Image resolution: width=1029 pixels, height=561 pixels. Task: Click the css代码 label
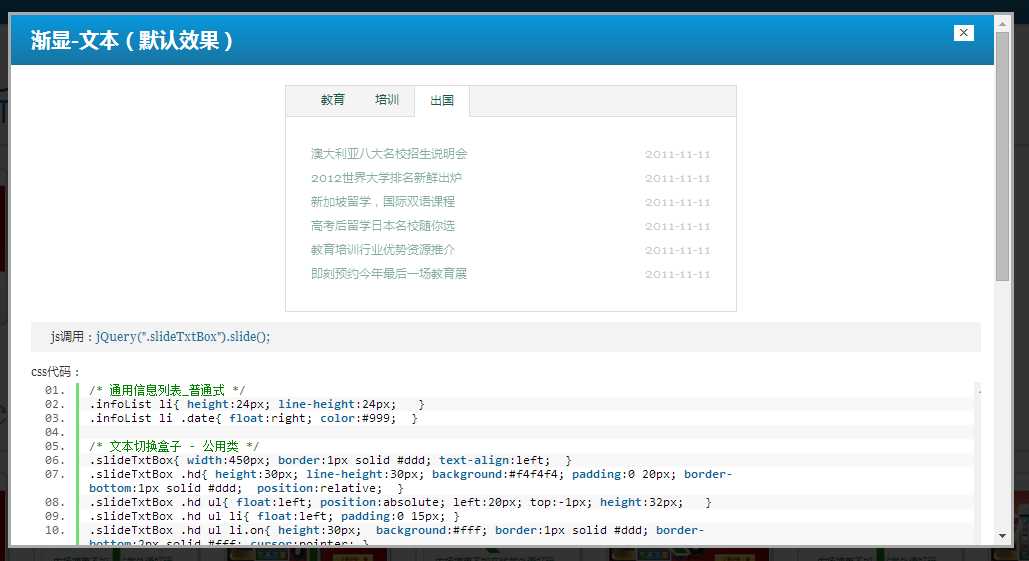pos(51,372)
